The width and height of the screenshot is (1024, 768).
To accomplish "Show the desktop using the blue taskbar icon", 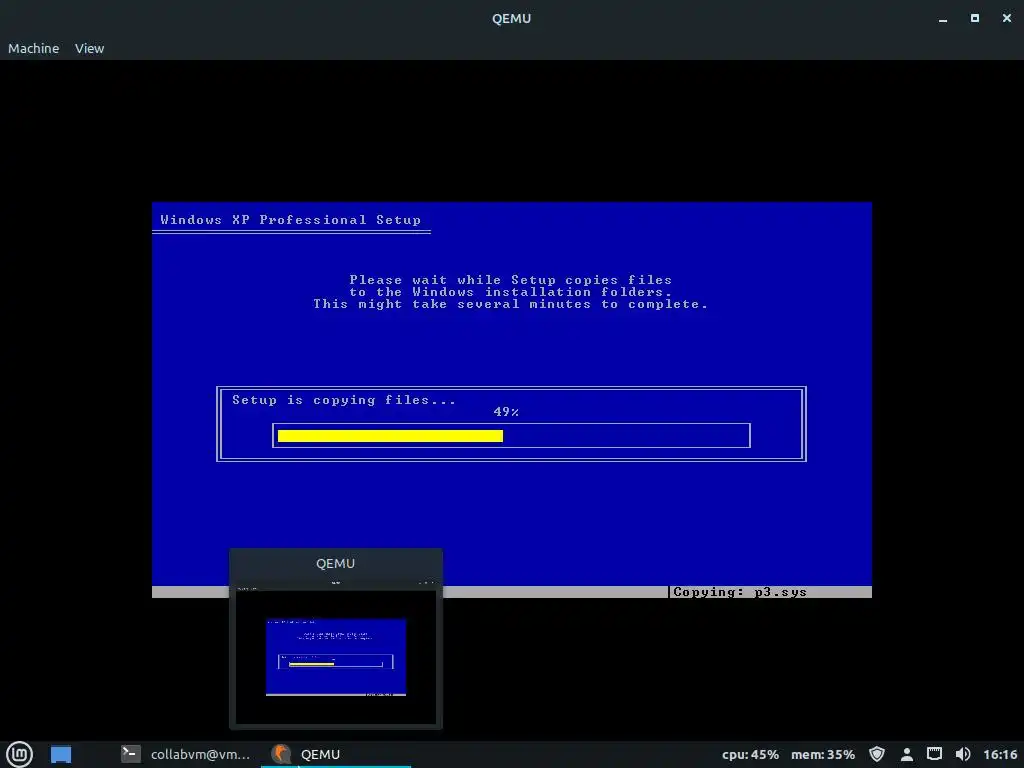I will click(x=61, y=754).
